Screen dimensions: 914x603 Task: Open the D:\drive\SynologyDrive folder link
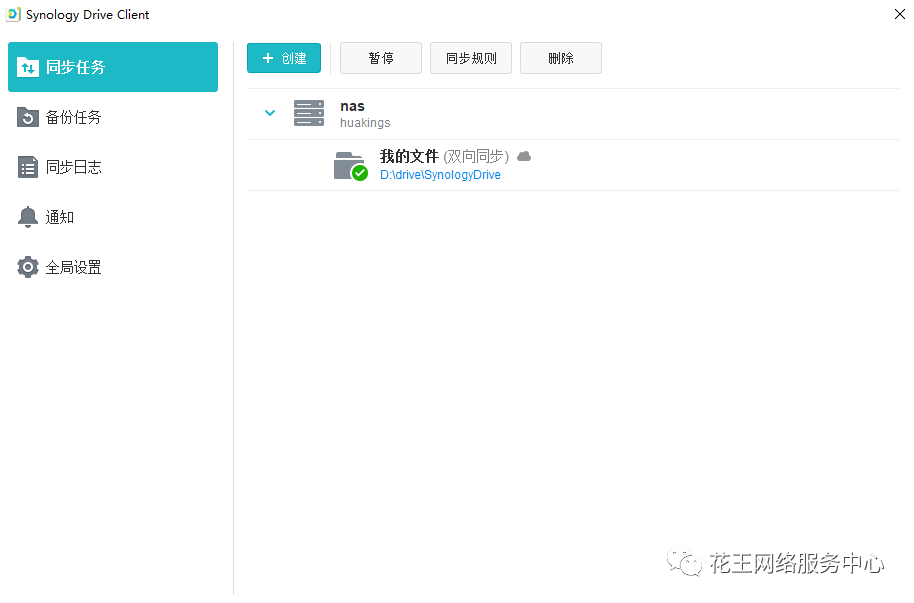pos(440,175)
